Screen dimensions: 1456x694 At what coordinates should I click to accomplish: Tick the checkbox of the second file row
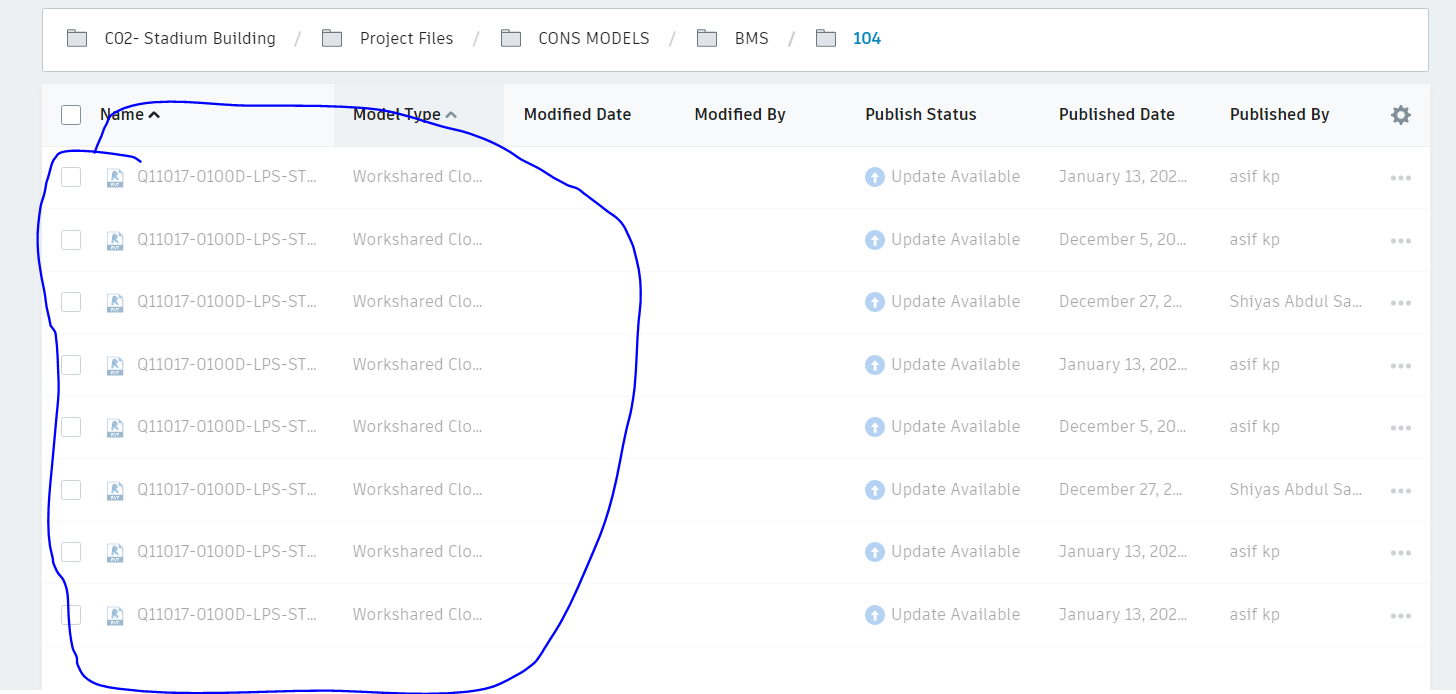71,240
